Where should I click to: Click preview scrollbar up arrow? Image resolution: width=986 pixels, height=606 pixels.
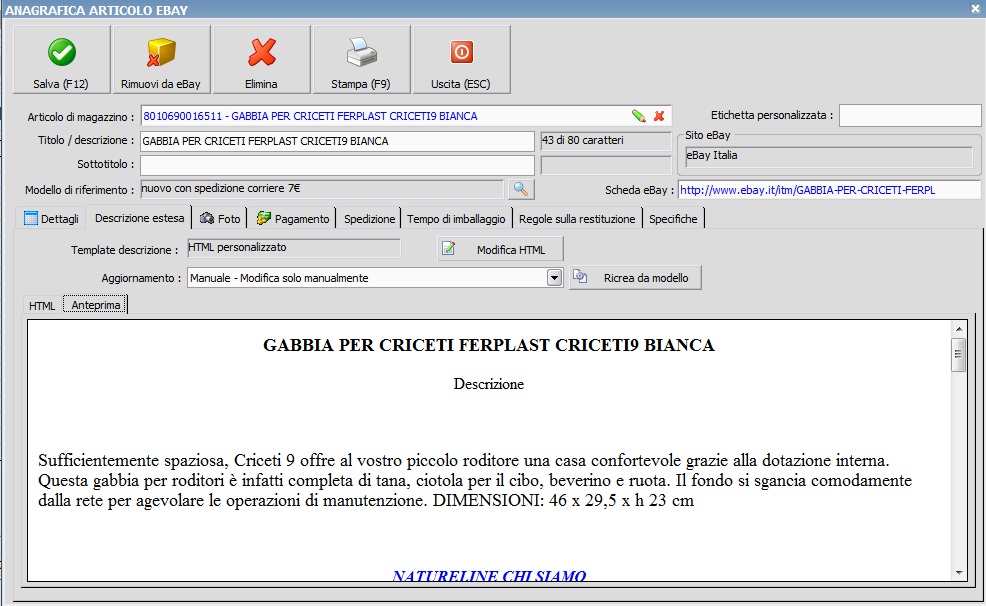pos(958,329)
